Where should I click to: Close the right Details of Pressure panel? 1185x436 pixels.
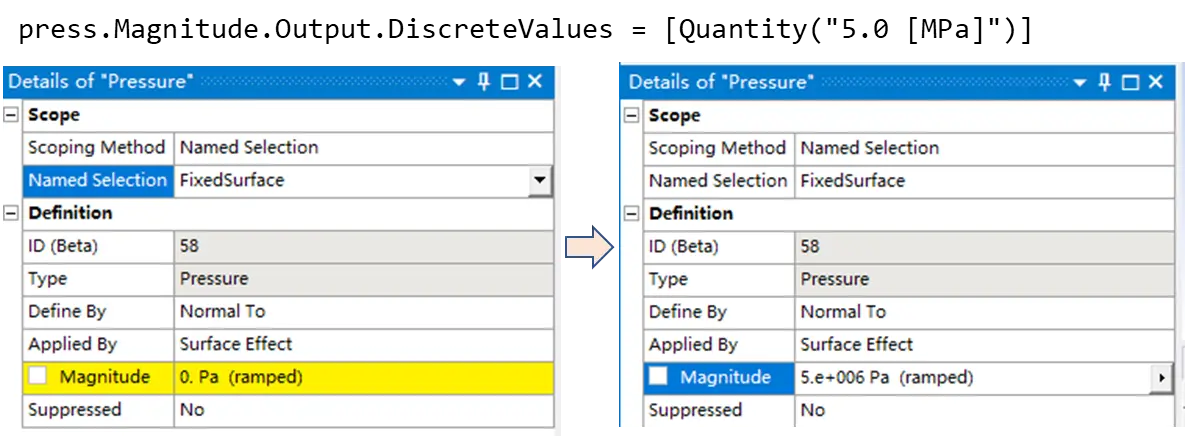click(1155, 82)
